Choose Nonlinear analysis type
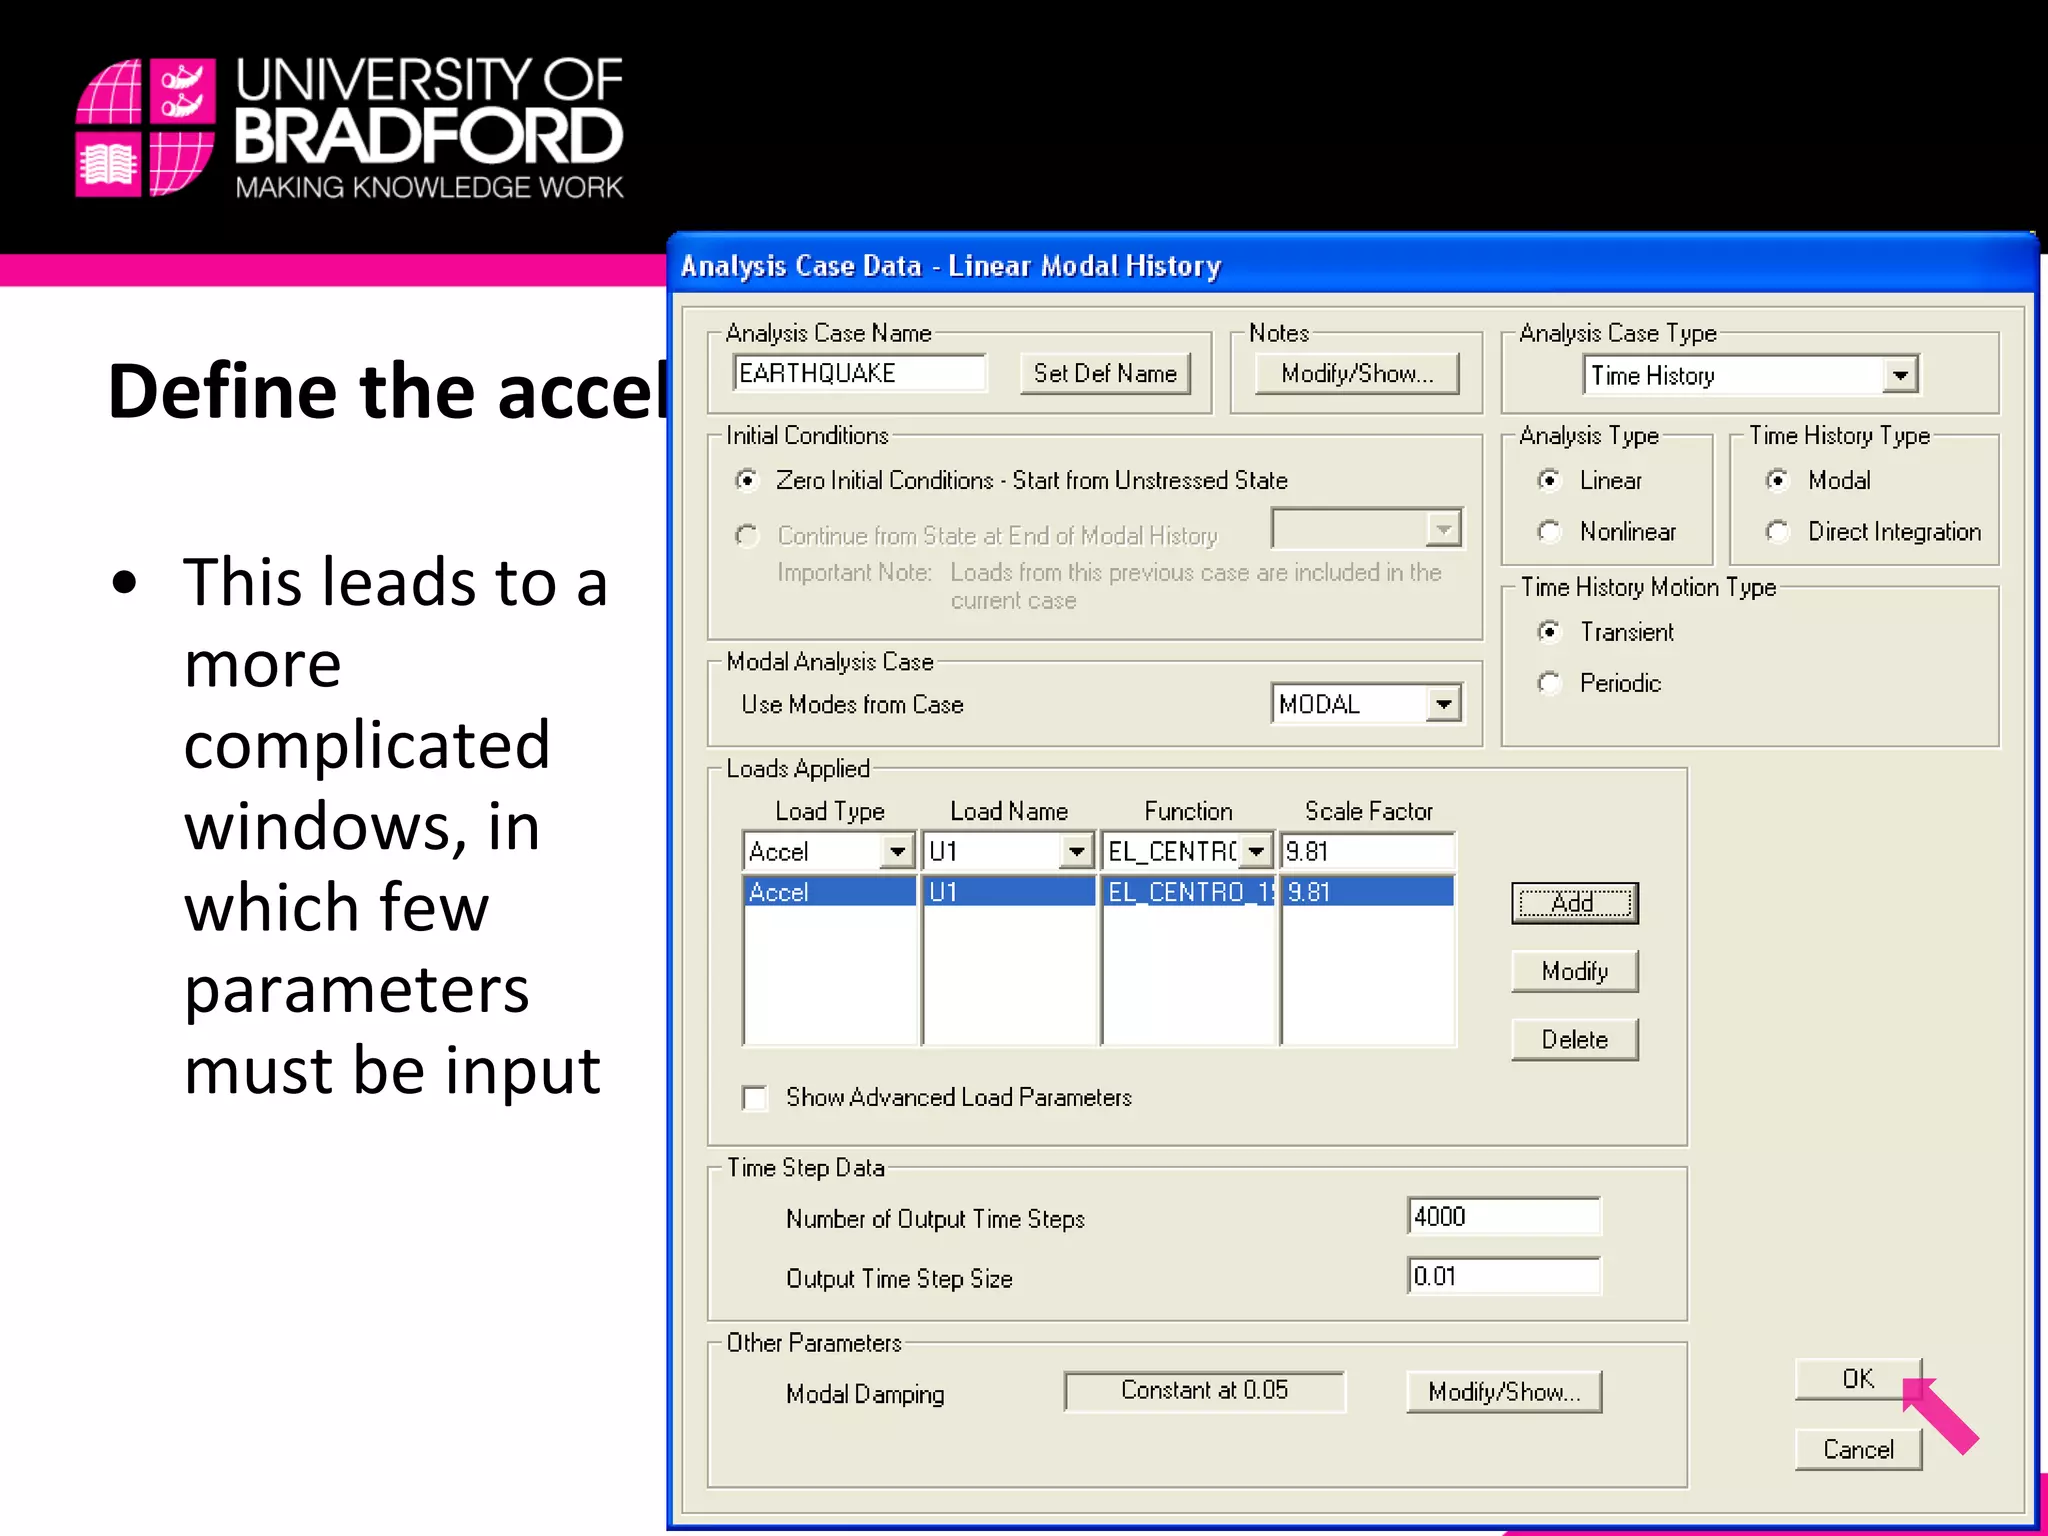The image size is (2048, 1536). pos(1549,531)
